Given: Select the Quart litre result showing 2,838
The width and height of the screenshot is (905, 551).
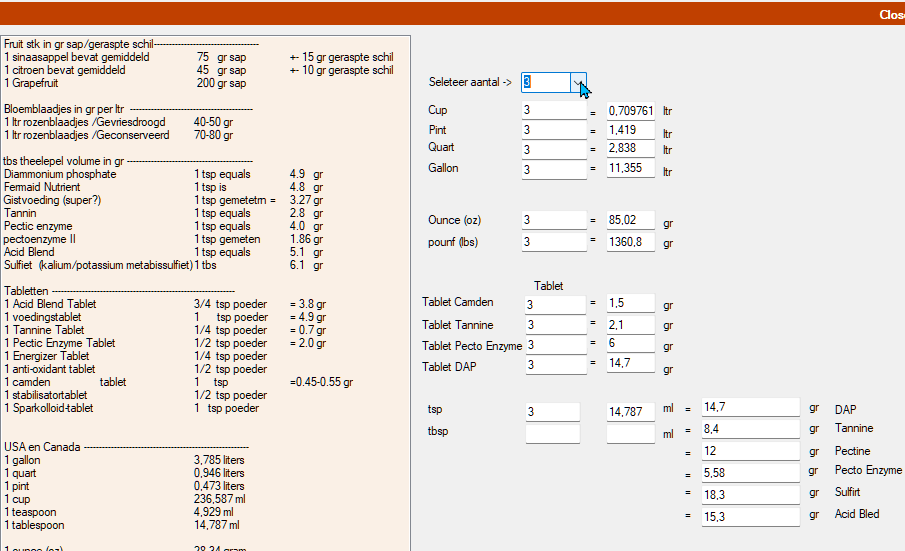Looking at the screenshot, I should (630, 149).
